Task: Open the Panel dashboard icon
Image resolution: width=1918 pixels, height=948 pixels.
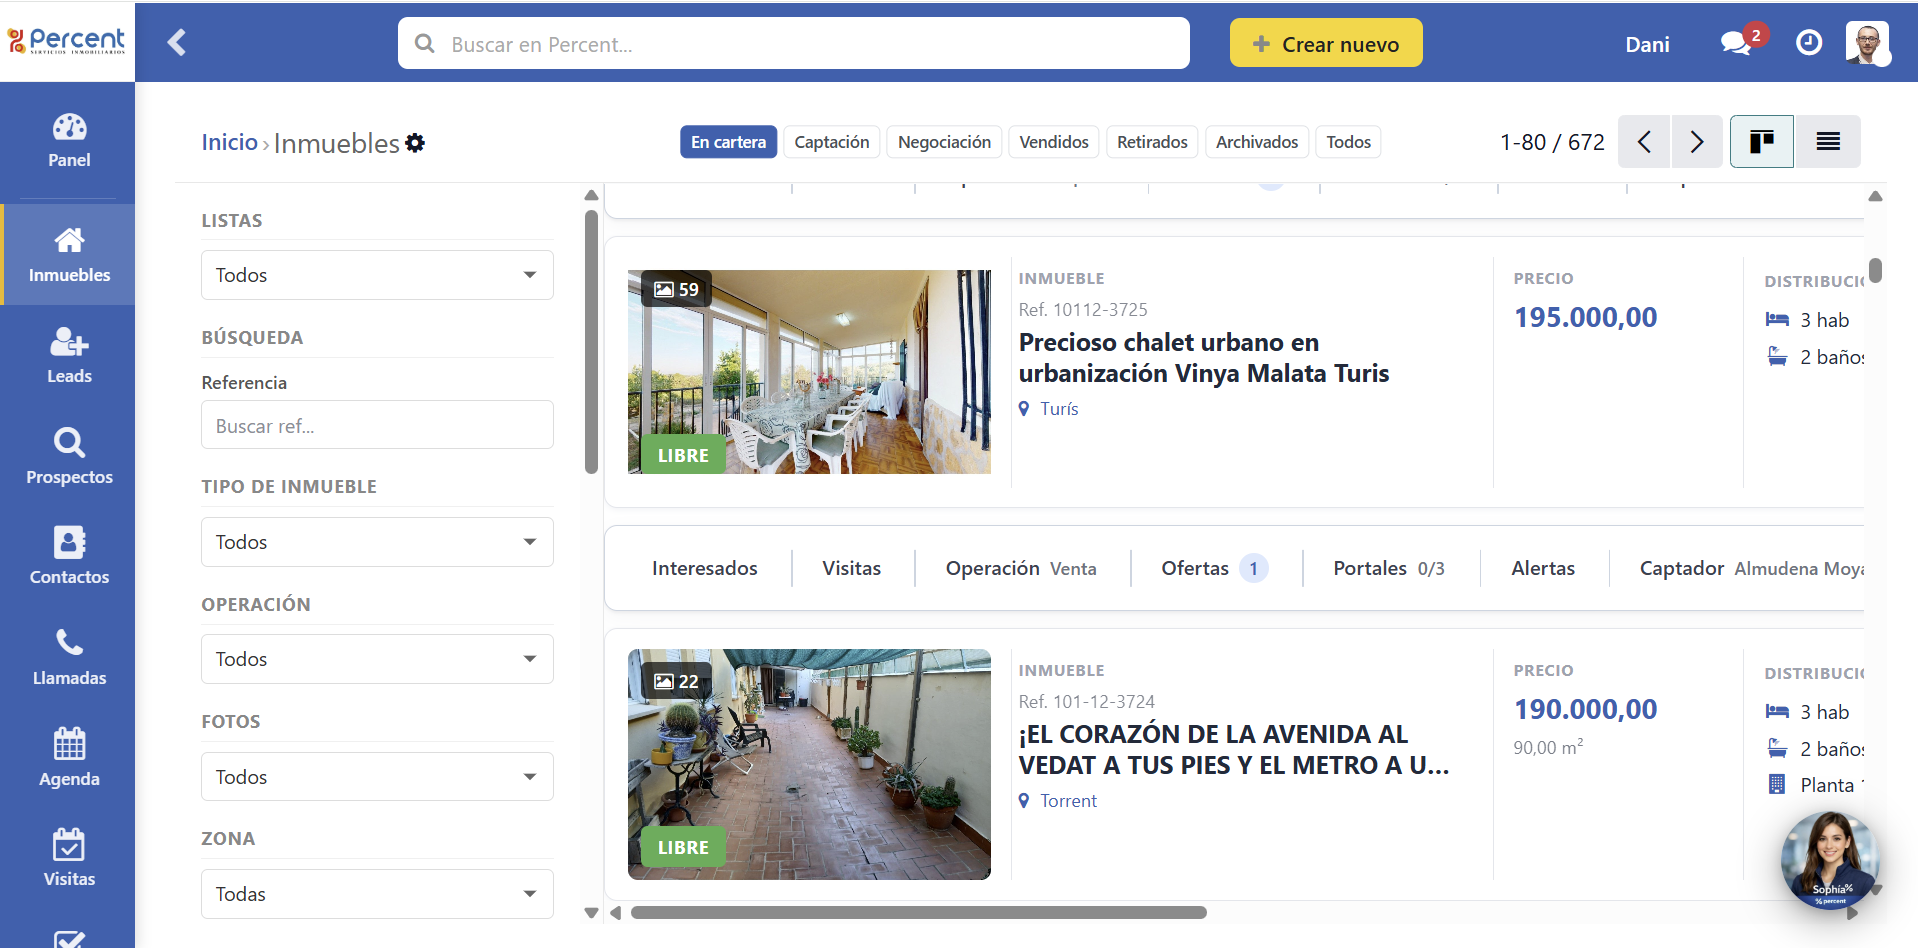Action: 69,140
